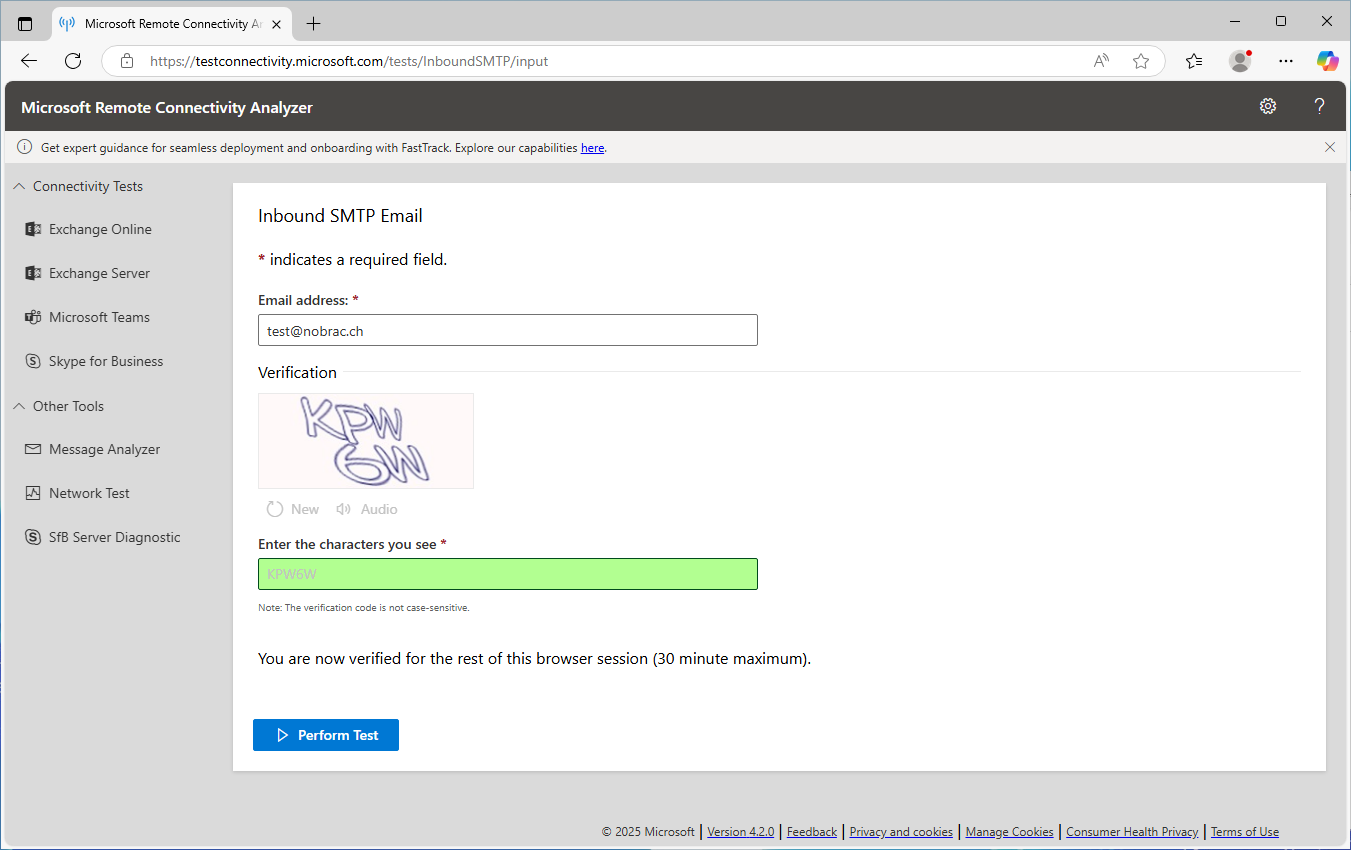Click the Microsoft Remote Connectivity Analyzer title
1351x850 pixels.
(x=167, y=107)
